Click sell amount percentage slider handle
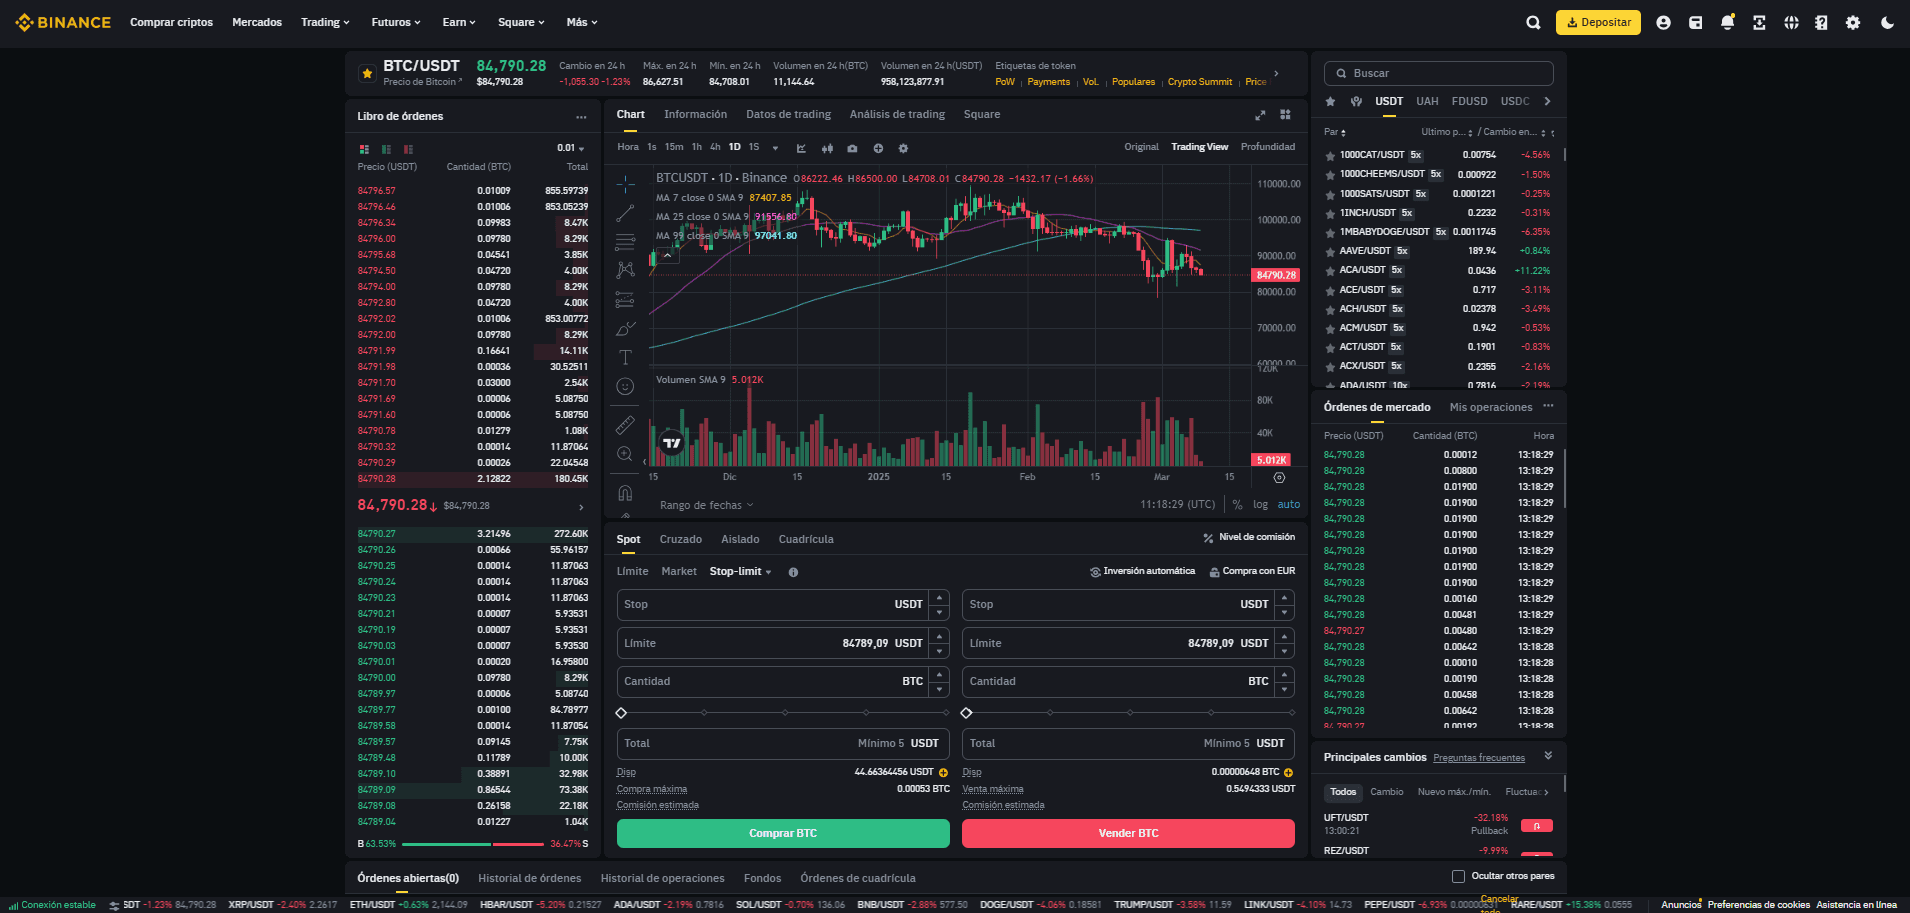Viewport: 1910px width, 913px height. (966, 713)
